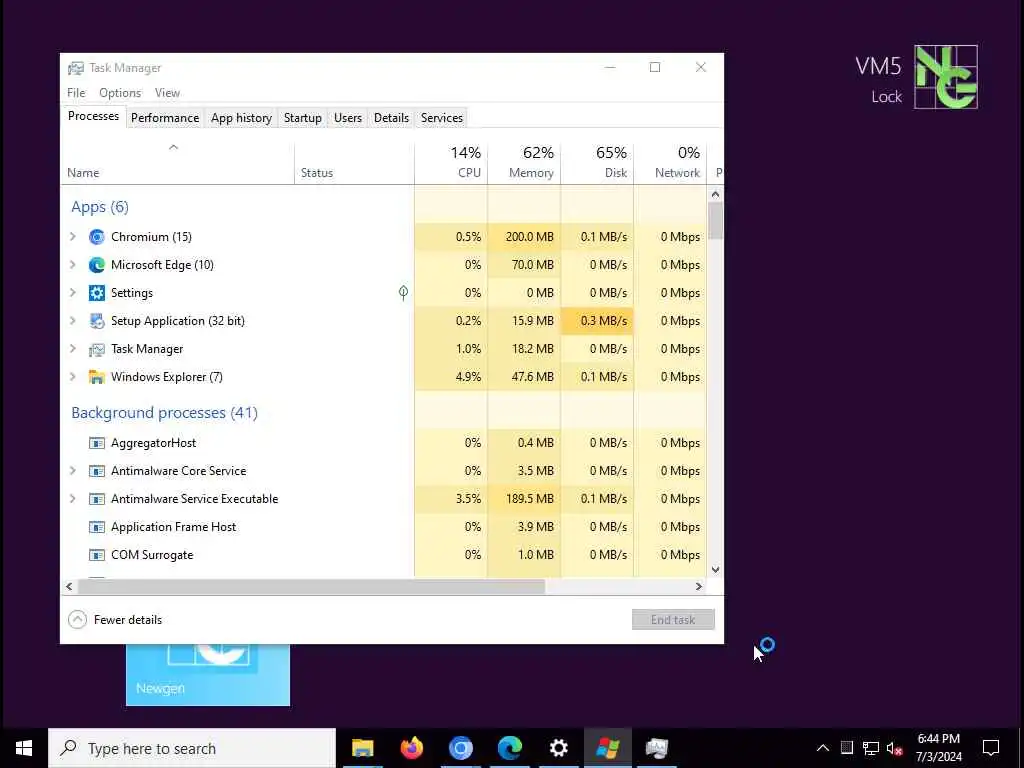Switch to the Startup tab
The width and height of the screenshot is (1024, 768).
coord(302,118)
